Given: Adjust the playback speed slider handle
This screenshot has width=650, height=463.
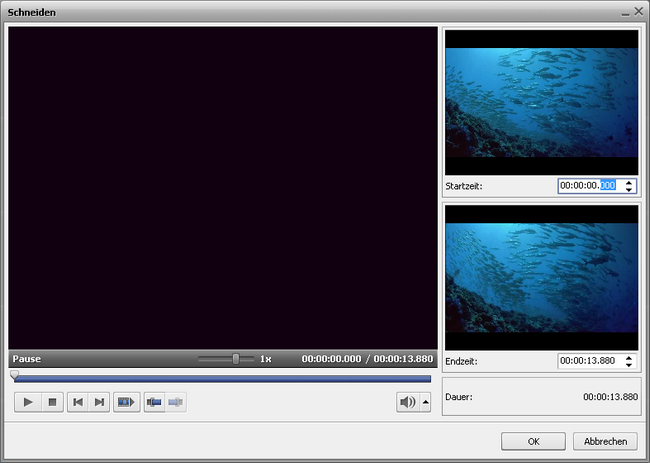Looking at the screenshot, I should [x=235, y=359].
